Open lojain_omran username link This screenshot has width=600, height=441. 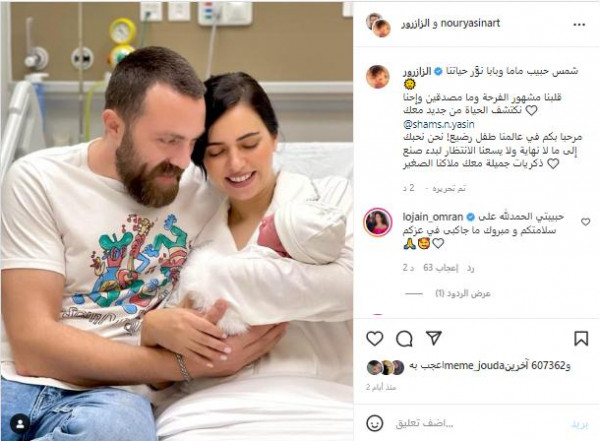[x=433, y=217]
